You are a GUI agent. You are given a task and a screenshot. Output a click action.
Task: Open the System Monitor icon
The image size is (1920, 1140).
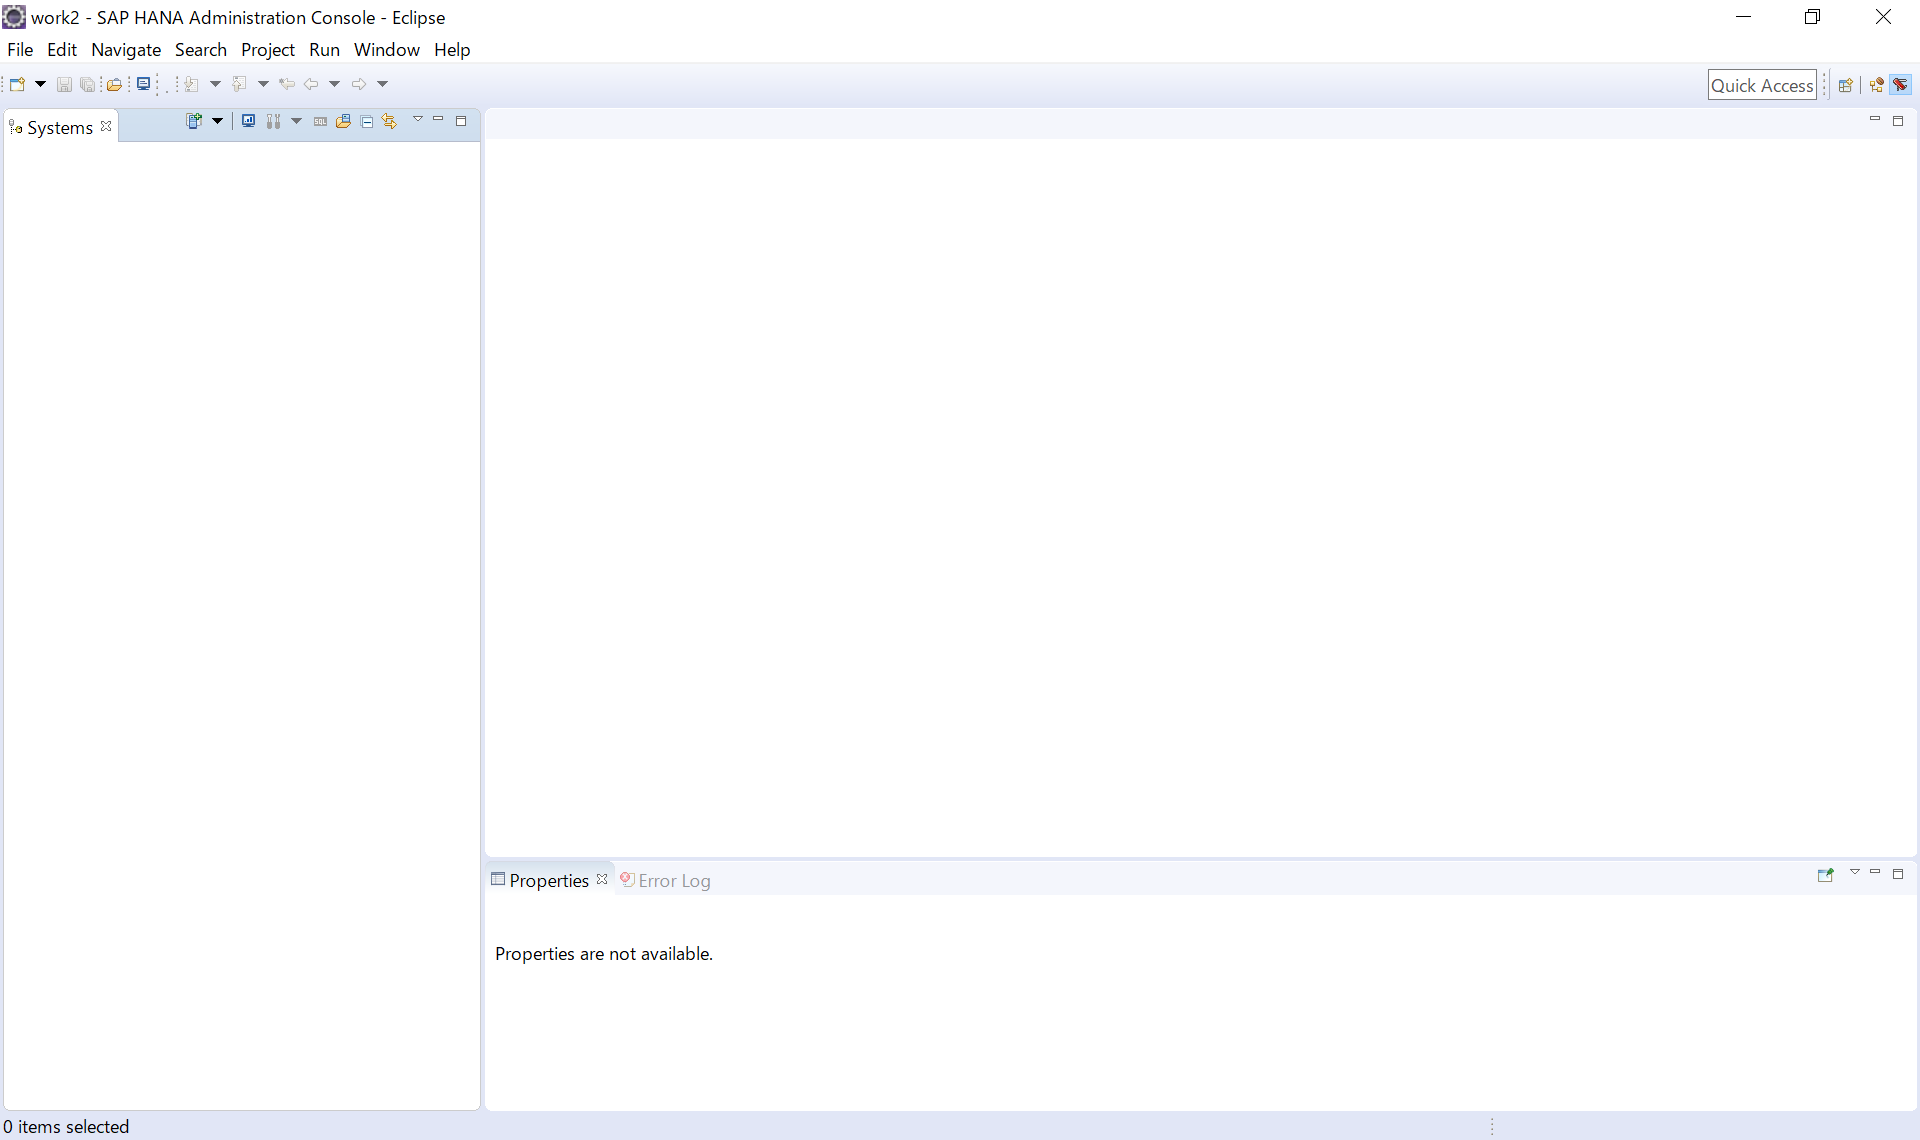pyautogui.click(x=248, y=121)
